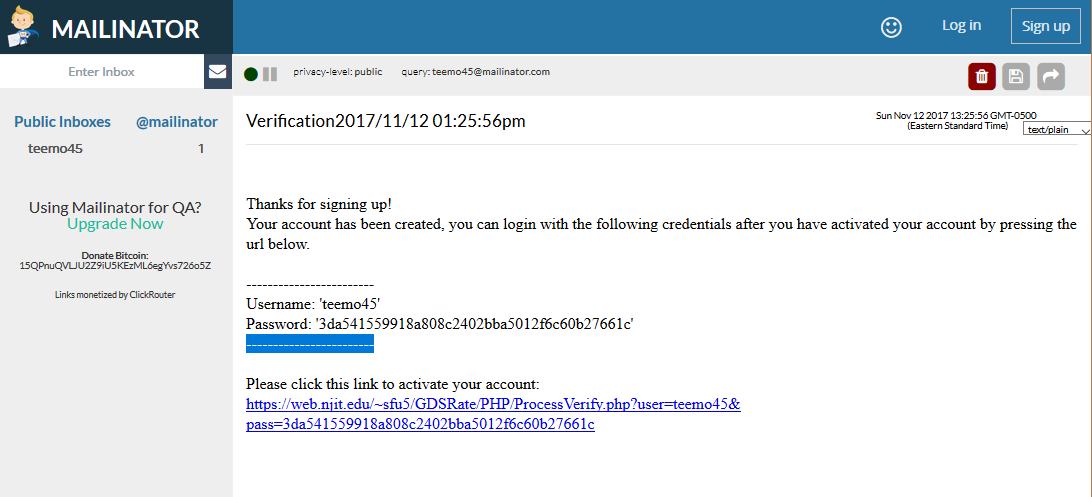
Task: Click 'Links monetized by ClickRouter' text
Action: 115,294
